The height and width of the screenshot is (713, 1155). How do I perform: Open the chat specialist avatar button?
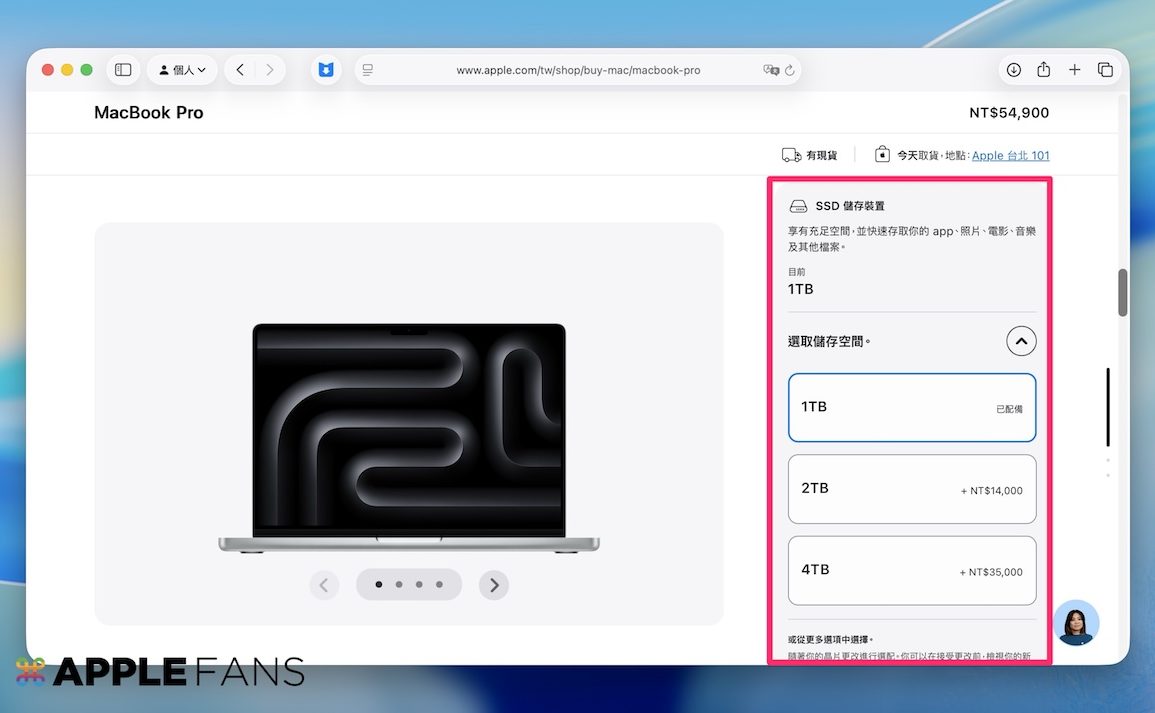point(1076,623)
